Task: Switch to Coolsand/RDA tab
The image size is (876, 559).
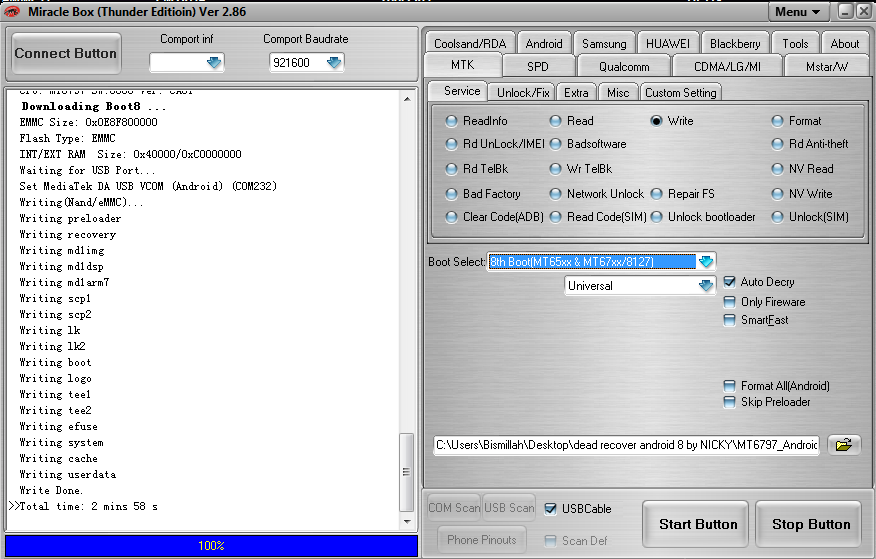Action: click(x=470, y=44)
